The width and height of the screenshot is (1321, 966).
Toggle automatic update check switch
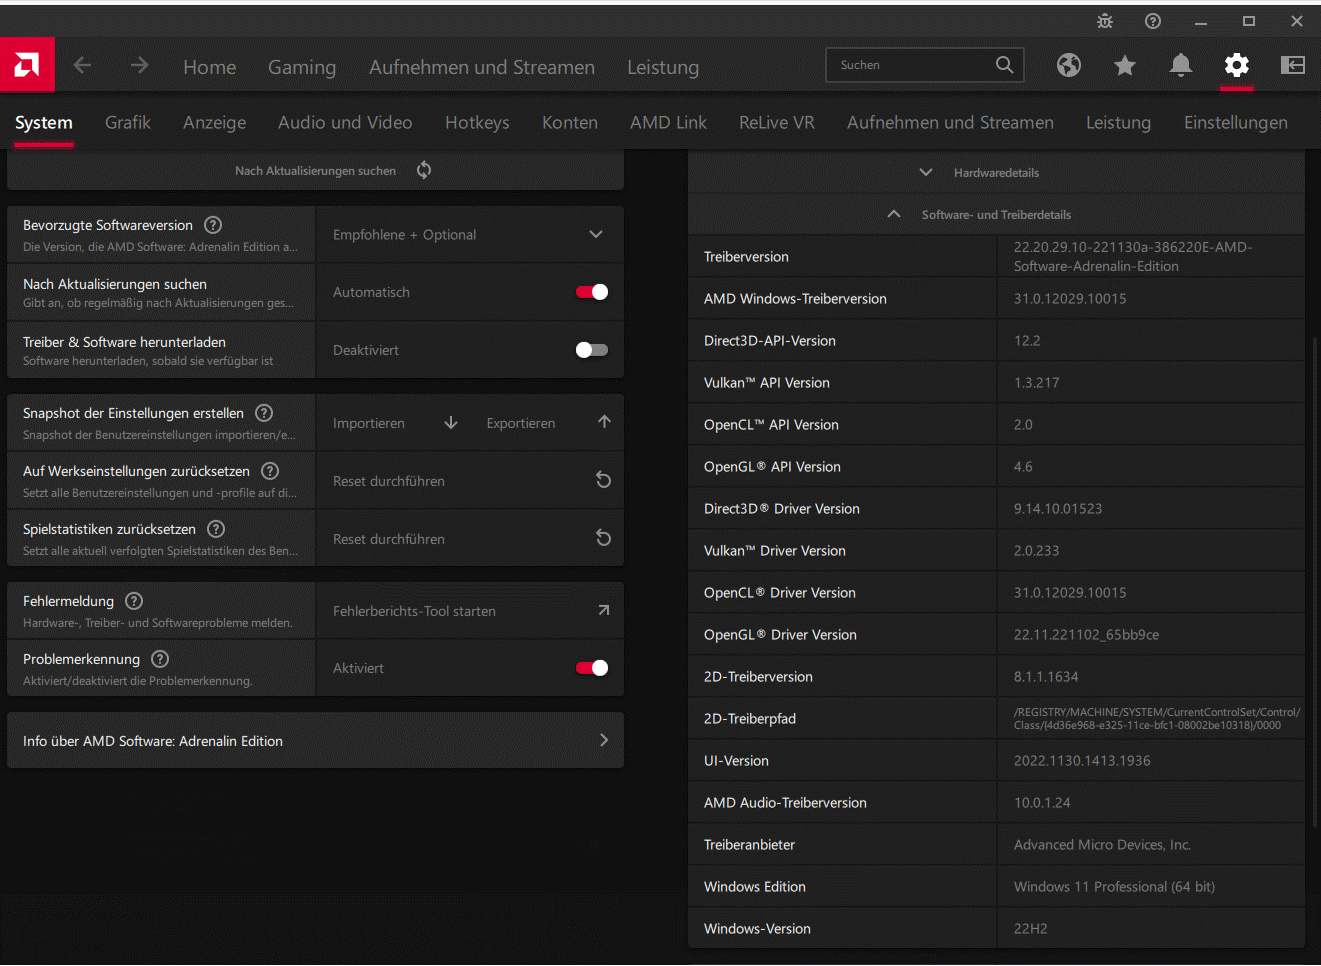(592, 292)
